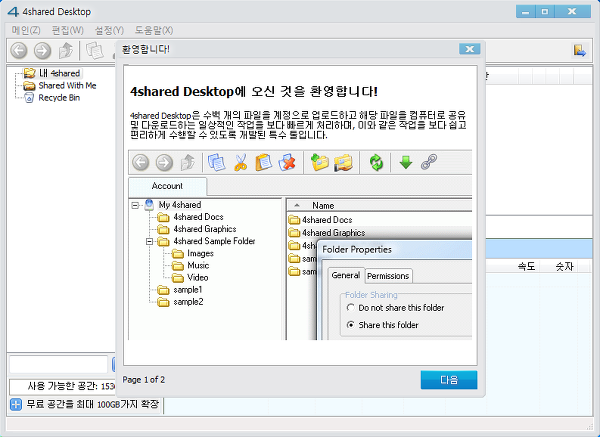Click the Cut scissors icon in preview
600x437 pixels.
pyautogui.click(x=240, y=162)
